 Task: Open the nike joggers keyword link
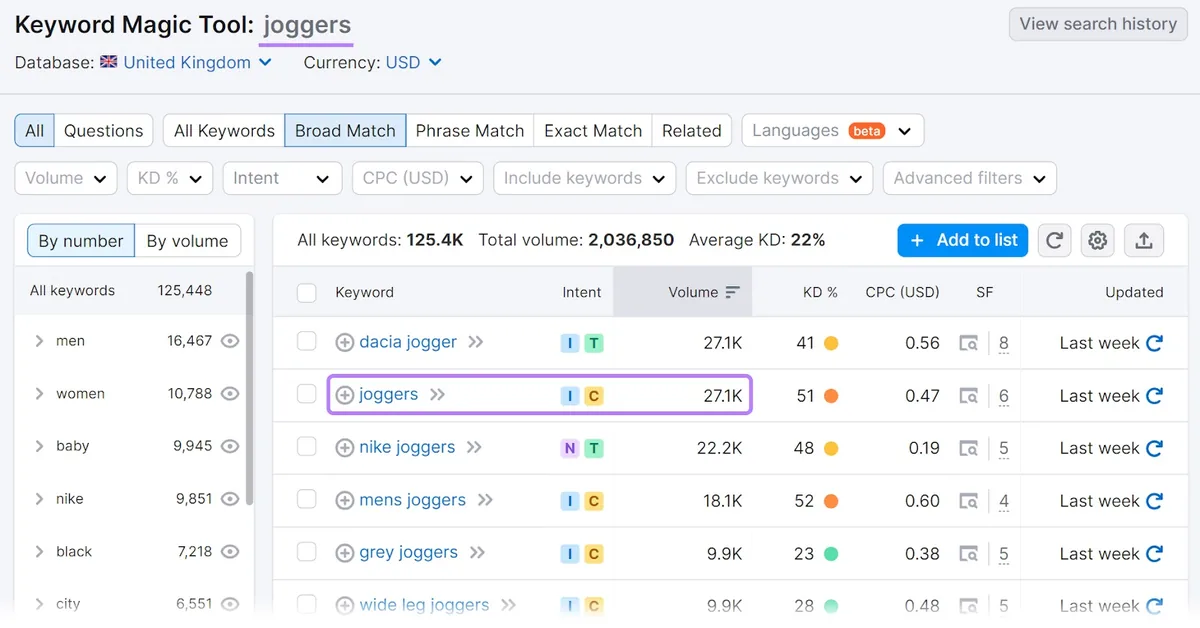[x=407, y=447]
